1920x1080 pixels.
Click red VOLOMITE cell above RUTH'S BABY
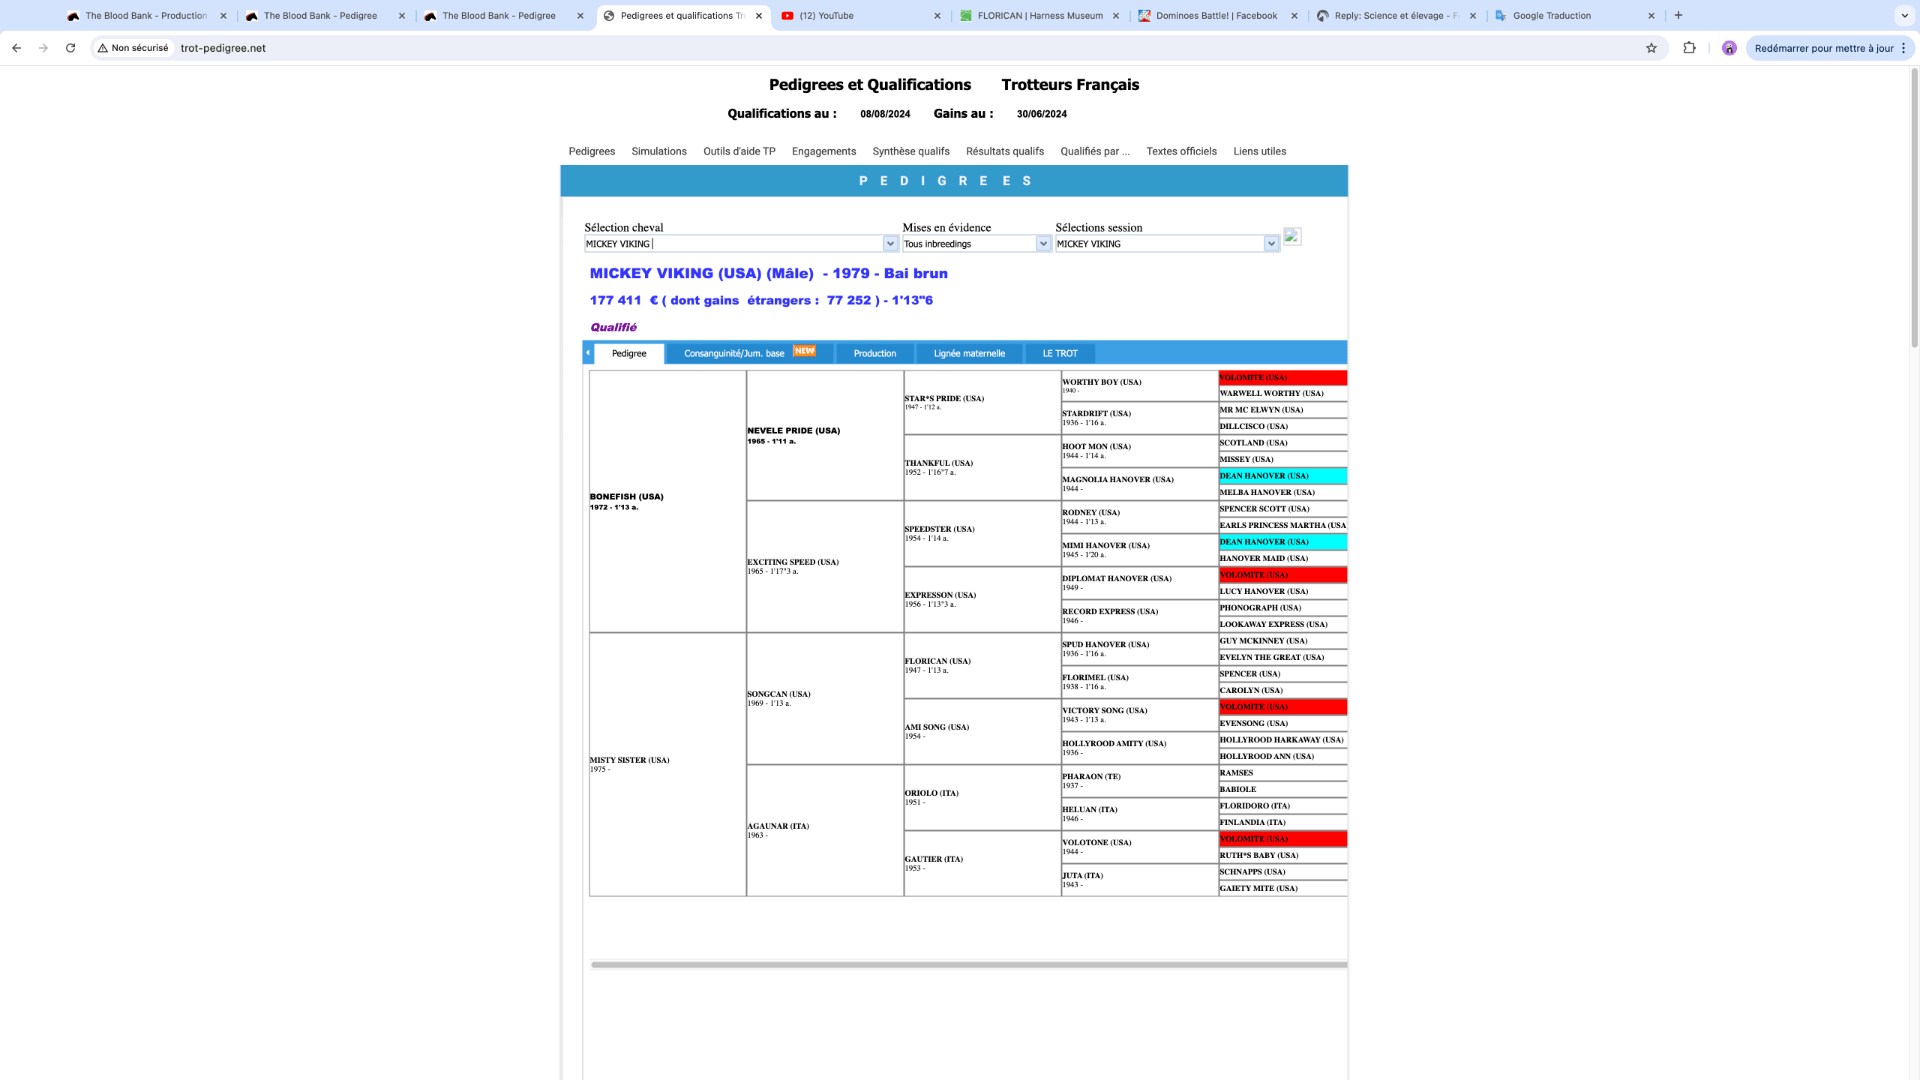(x=1283, y=839)
